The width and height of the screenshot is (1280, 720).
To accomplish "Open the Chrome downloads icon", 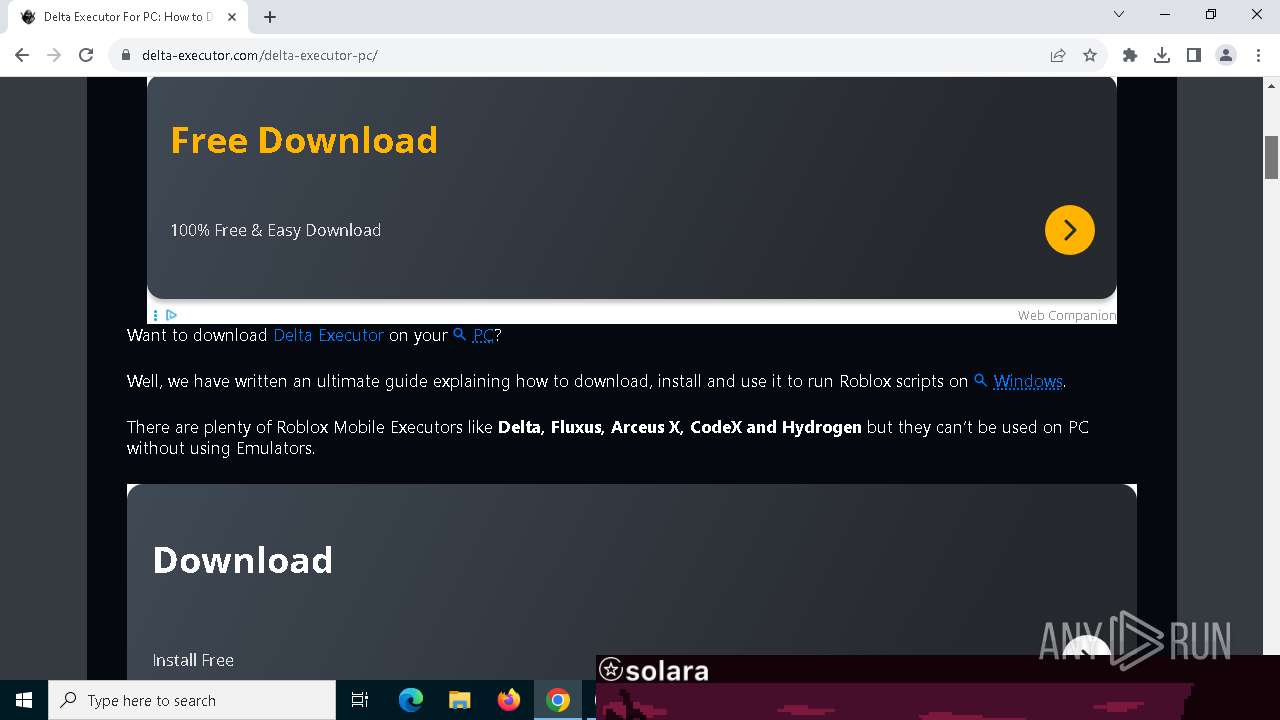I will pyautogui.click(x=1162, y=55).
